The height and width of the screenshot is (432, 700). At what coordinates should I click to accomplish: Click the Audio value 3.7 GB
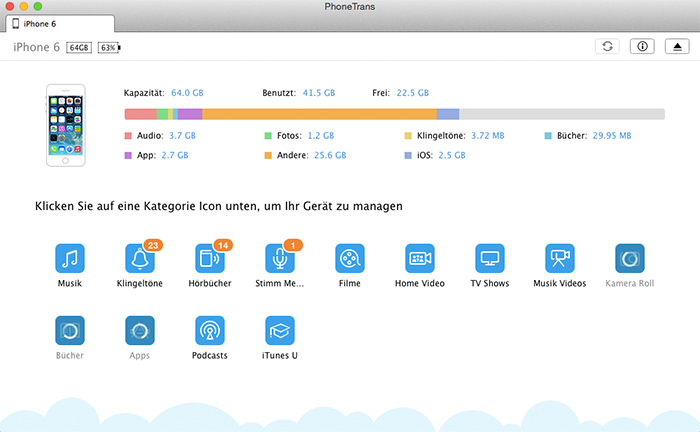[x=182, y=136]
